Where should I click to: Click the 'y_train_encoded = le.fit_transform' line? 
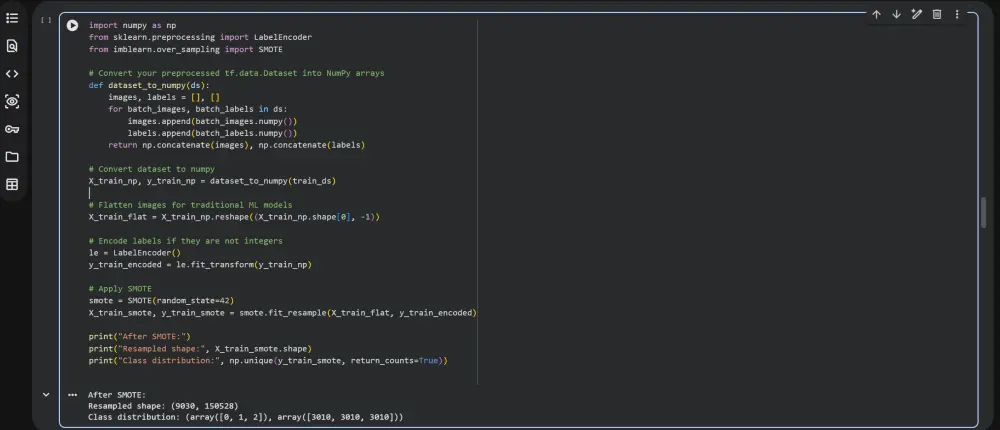pos(200,264)
